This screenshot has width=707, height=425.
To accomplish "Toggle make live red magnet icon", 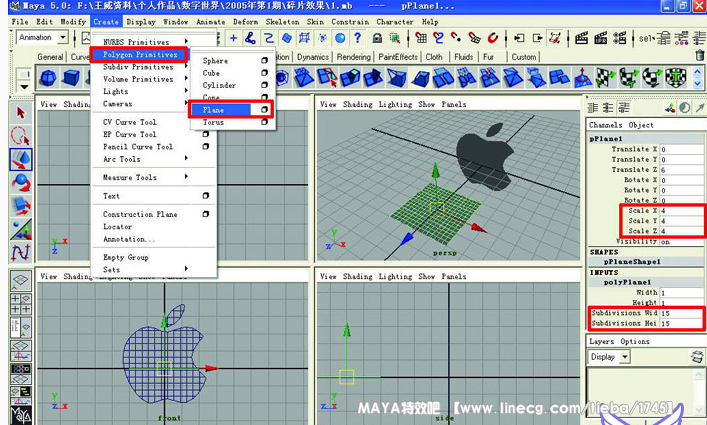I will coord(492,38).
